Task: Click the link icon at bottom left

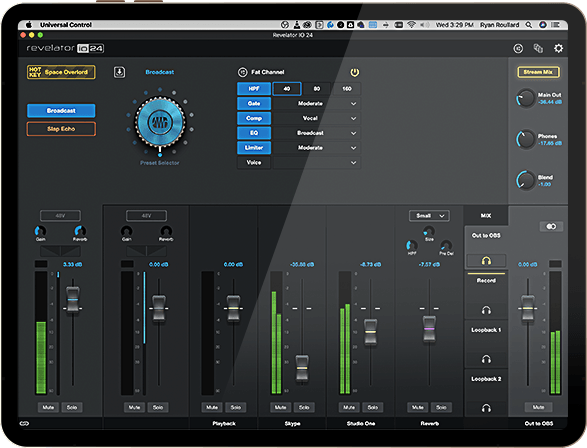Action: click(24, 423)
